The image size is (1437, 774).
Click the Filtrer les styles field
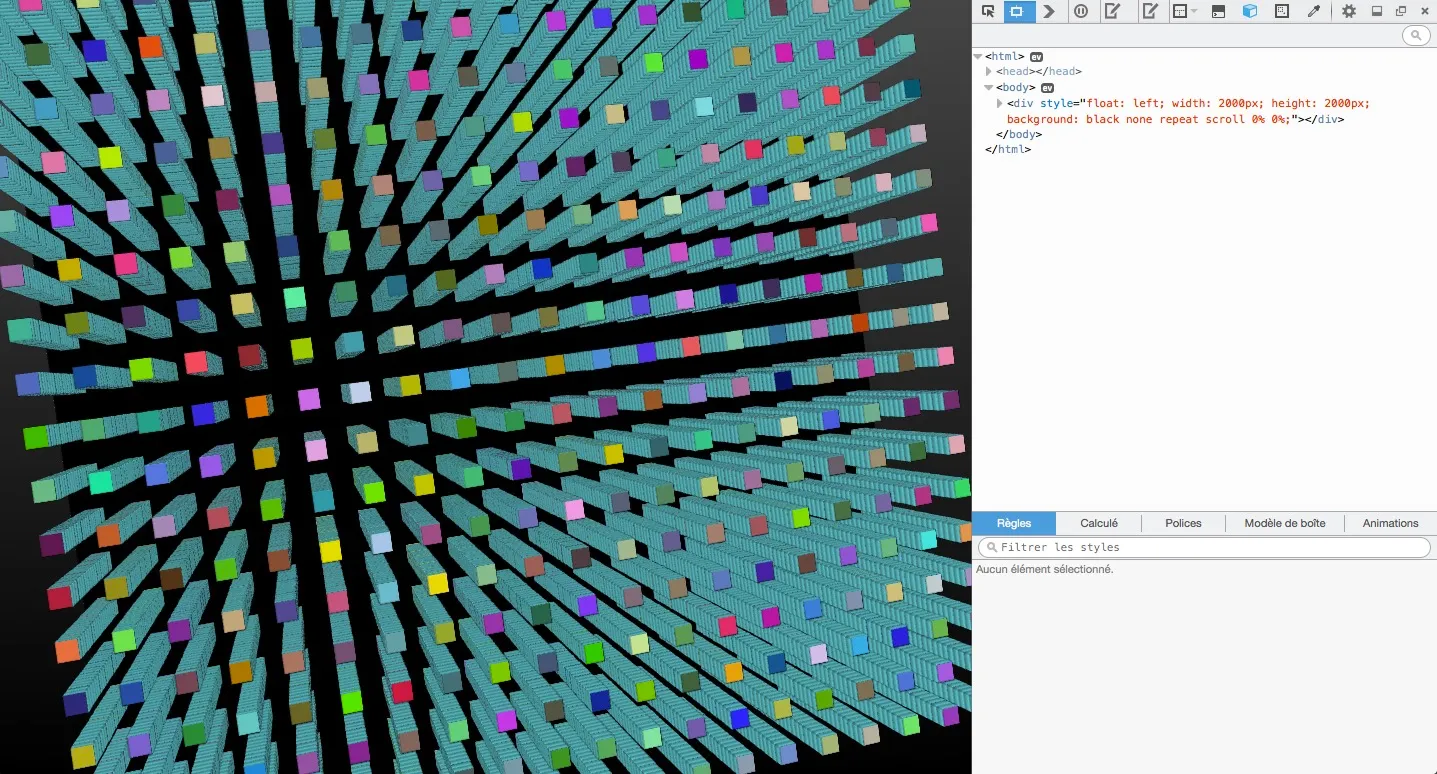1204,547
